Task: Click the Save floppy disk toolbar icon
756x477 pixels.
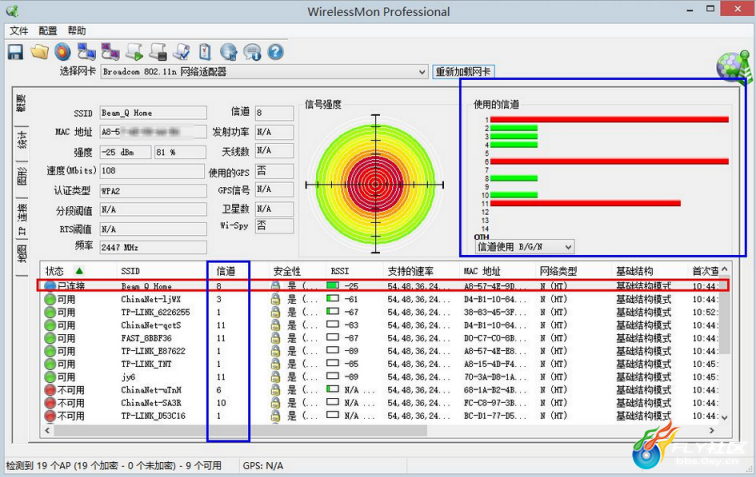Action: 15,52
